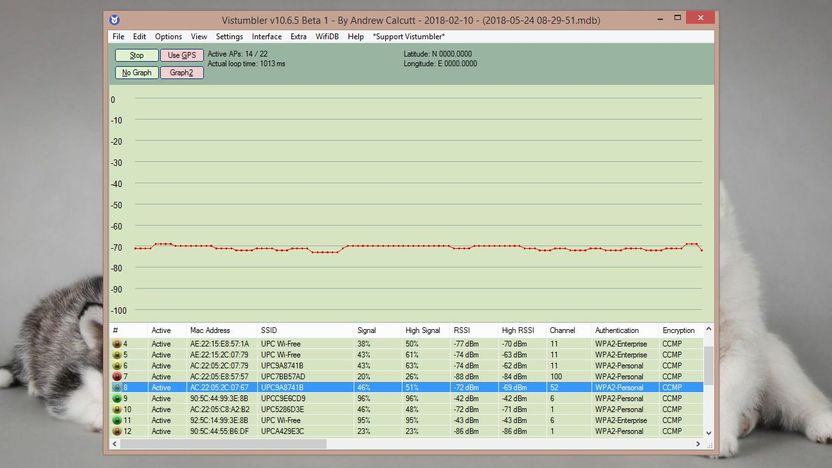Open the Extra menu
The height and width of the screenshot is (468, 832).
tap(298, 37)
